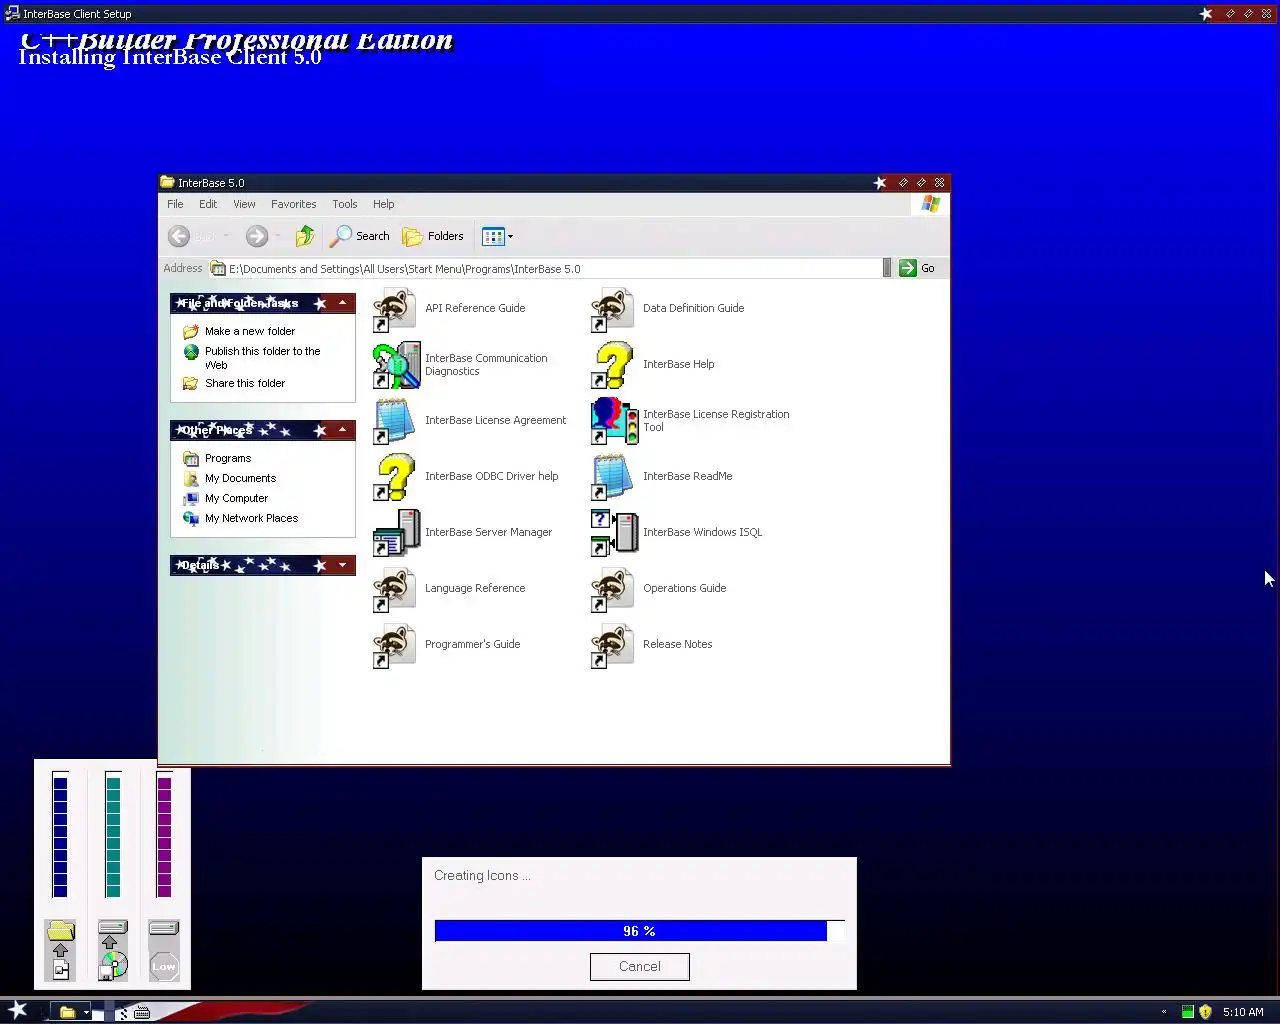Open the Back button history dropdown

point(226,236)
